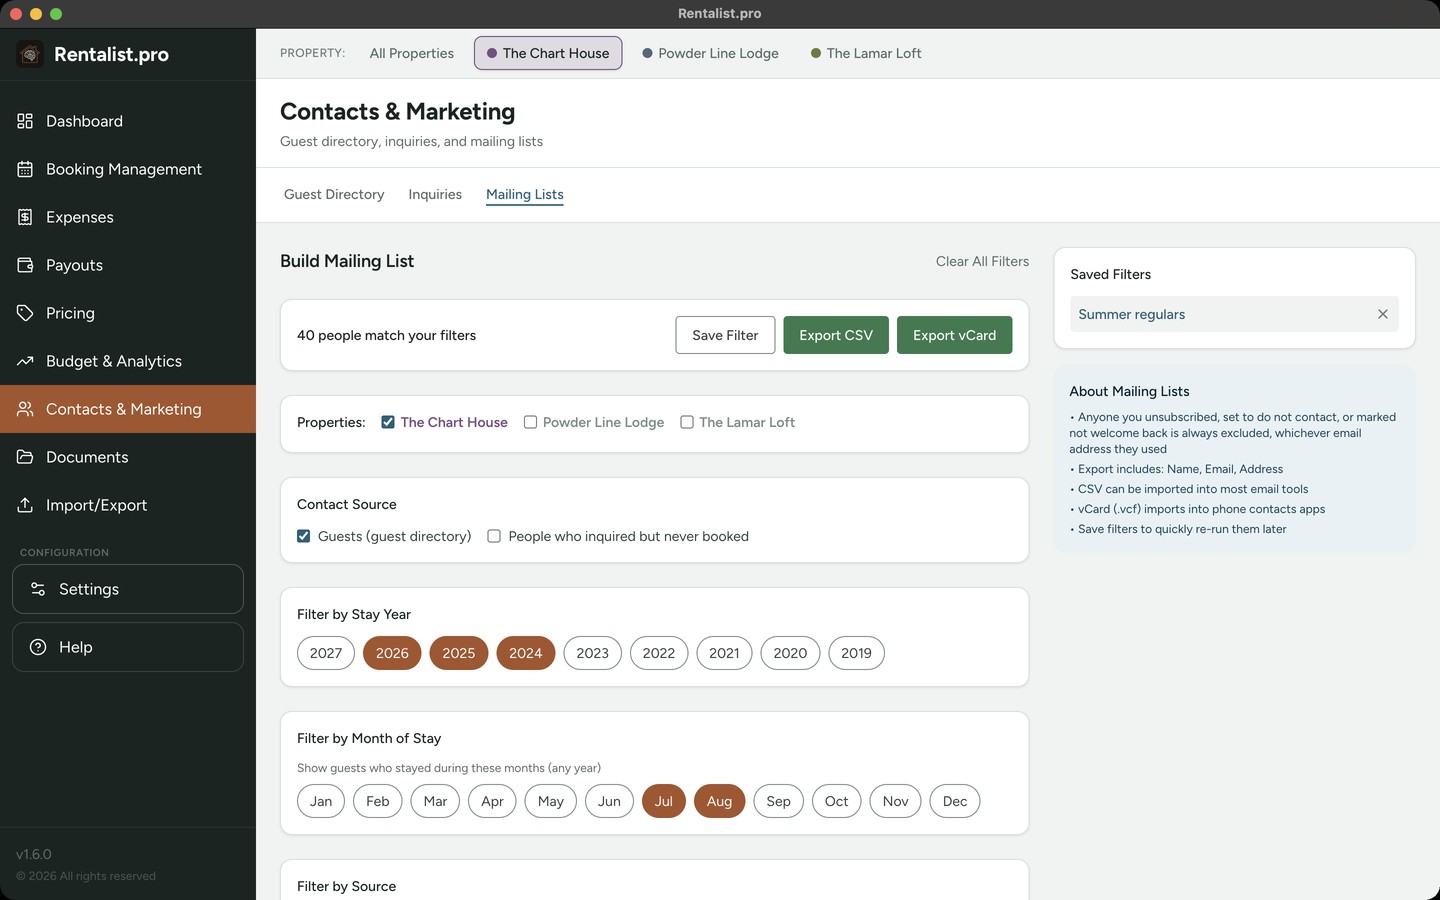Switch property to The Lamar Loft tab

866,53
